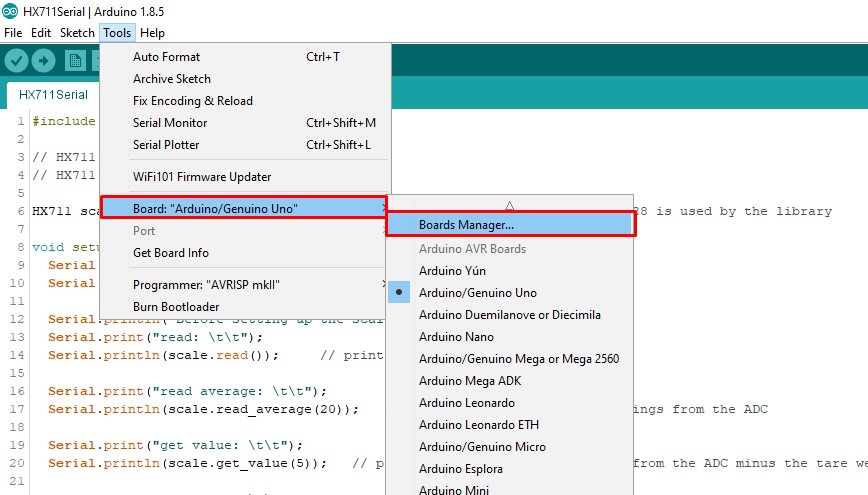Choose Auto Format from Tools menu
Image resolution: width=868 pixels, height=495 pixels.
click(x=245, y=56)
